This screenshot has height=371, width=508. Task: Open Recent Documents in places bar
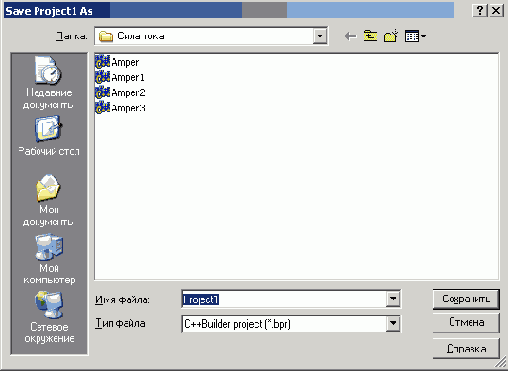click(x=49, y=83)
